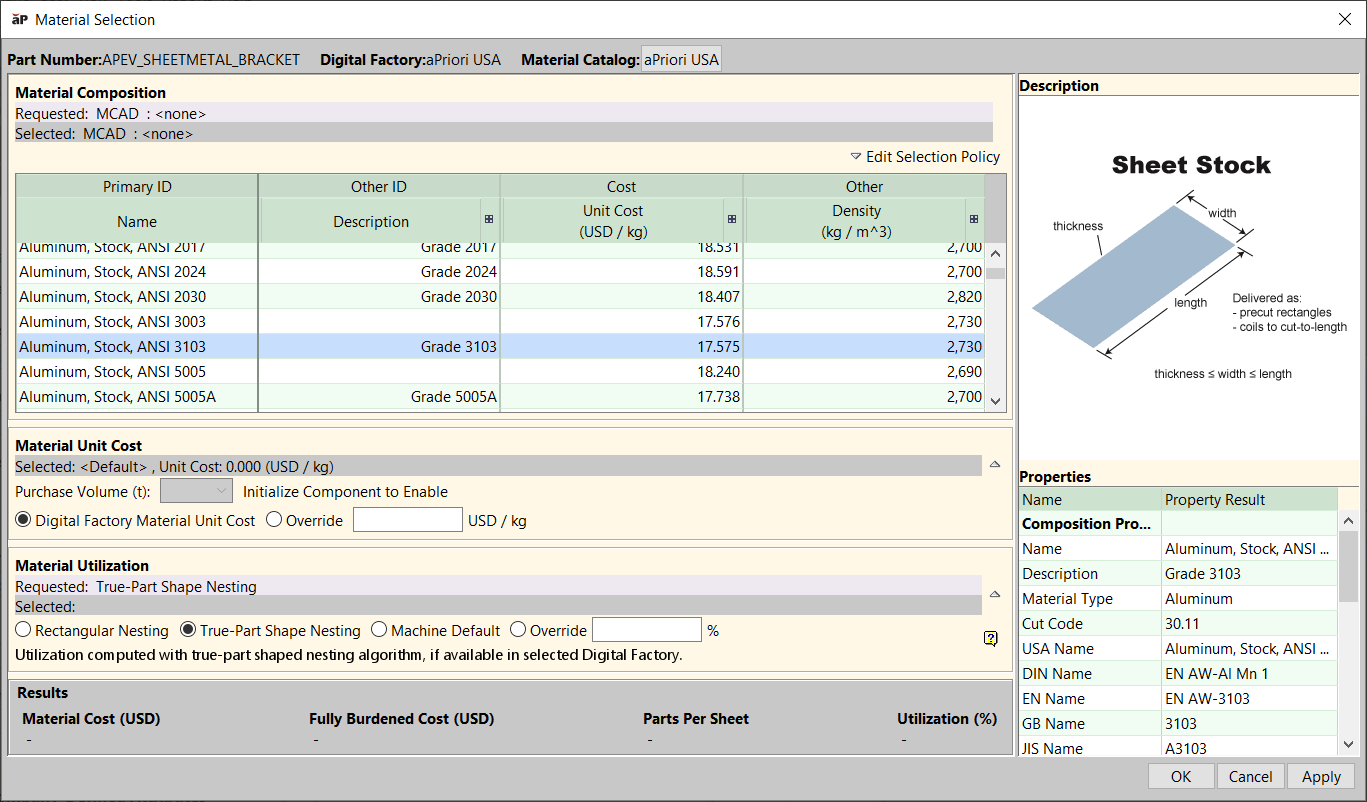Expand Edit Selection Policy

(x=925, y=156)
